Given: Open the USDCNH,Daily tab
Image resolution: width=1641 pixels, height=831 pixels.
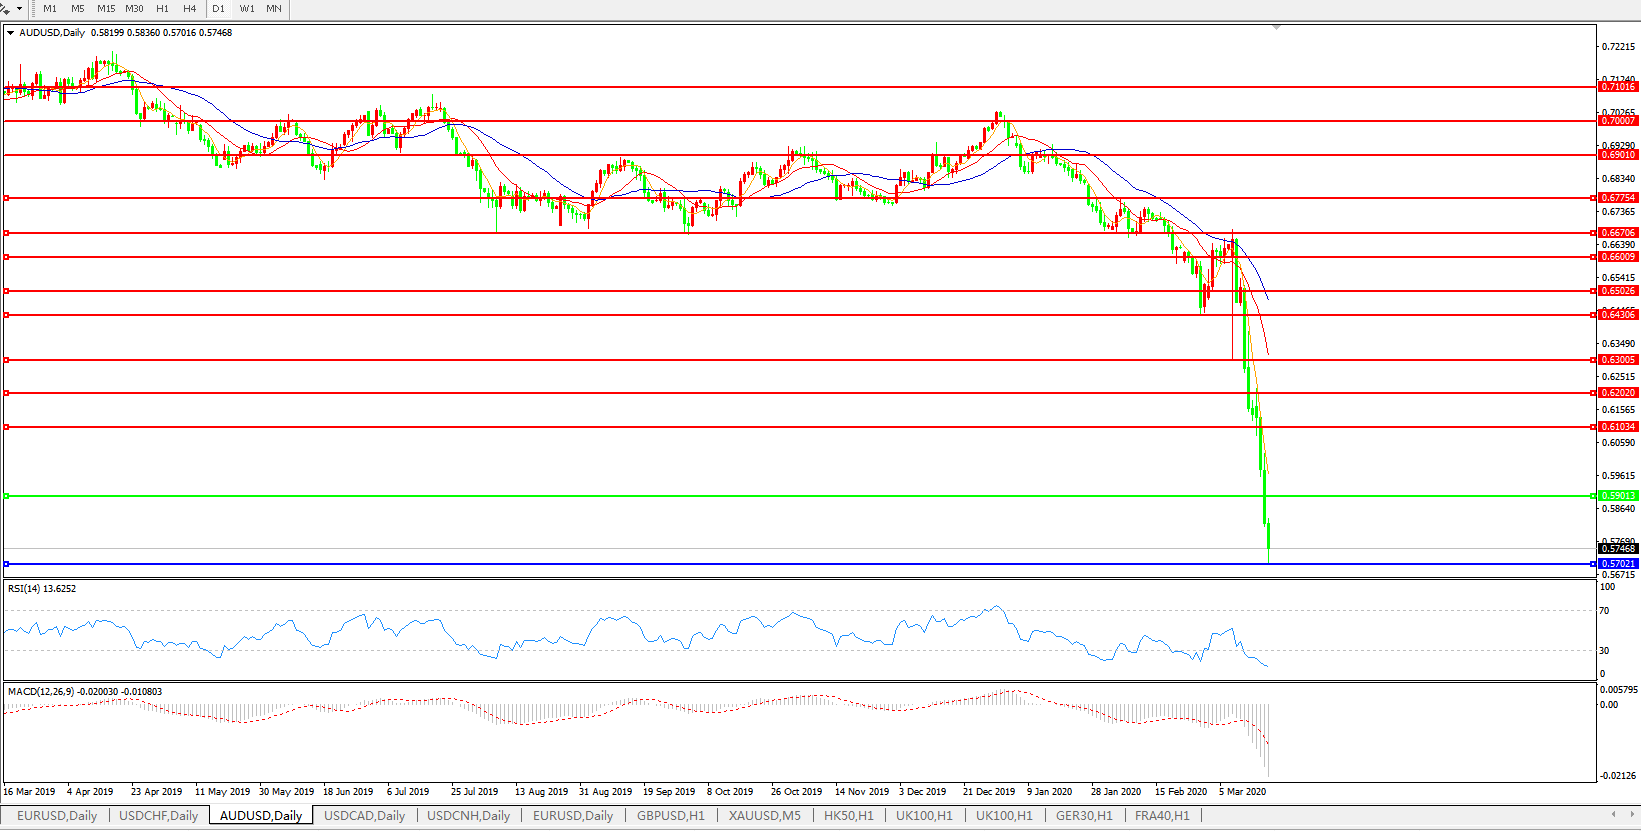Looking at the screenshot, I should tap(468, 816).
